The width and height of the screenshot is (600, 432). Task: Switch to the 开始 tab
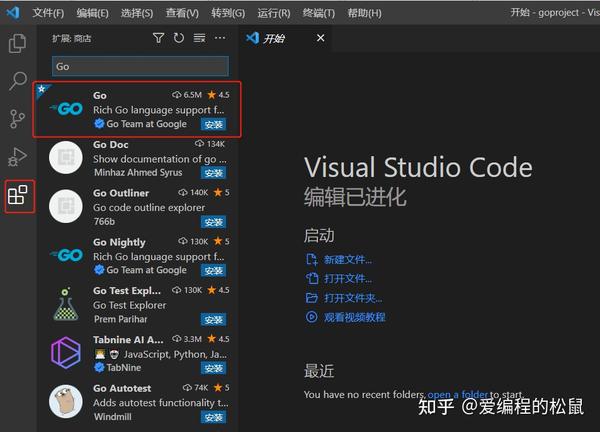pyautogui.click(x=274, y=38)
